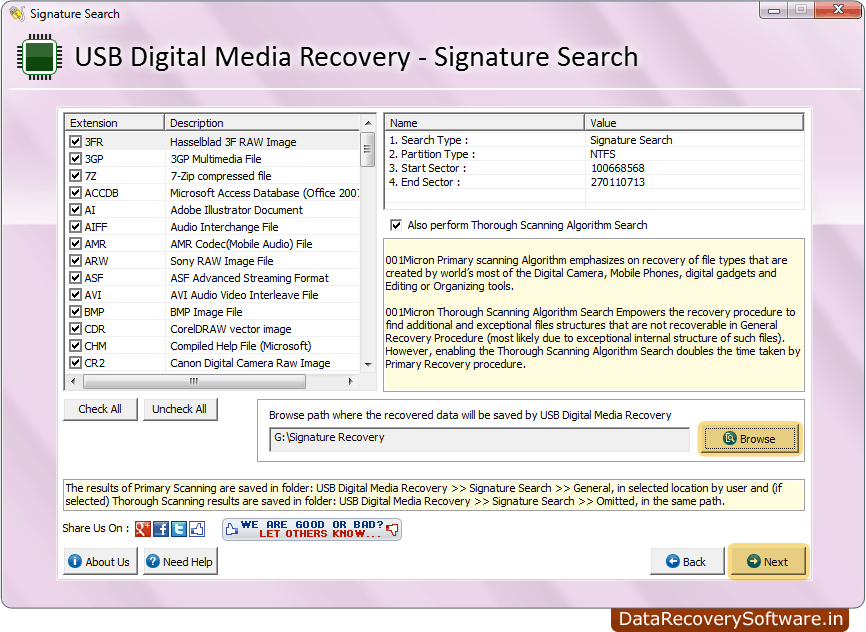Toggle the CR2 extension checkbox
Viewport: 866px width, 632px height.
[76, 362]
